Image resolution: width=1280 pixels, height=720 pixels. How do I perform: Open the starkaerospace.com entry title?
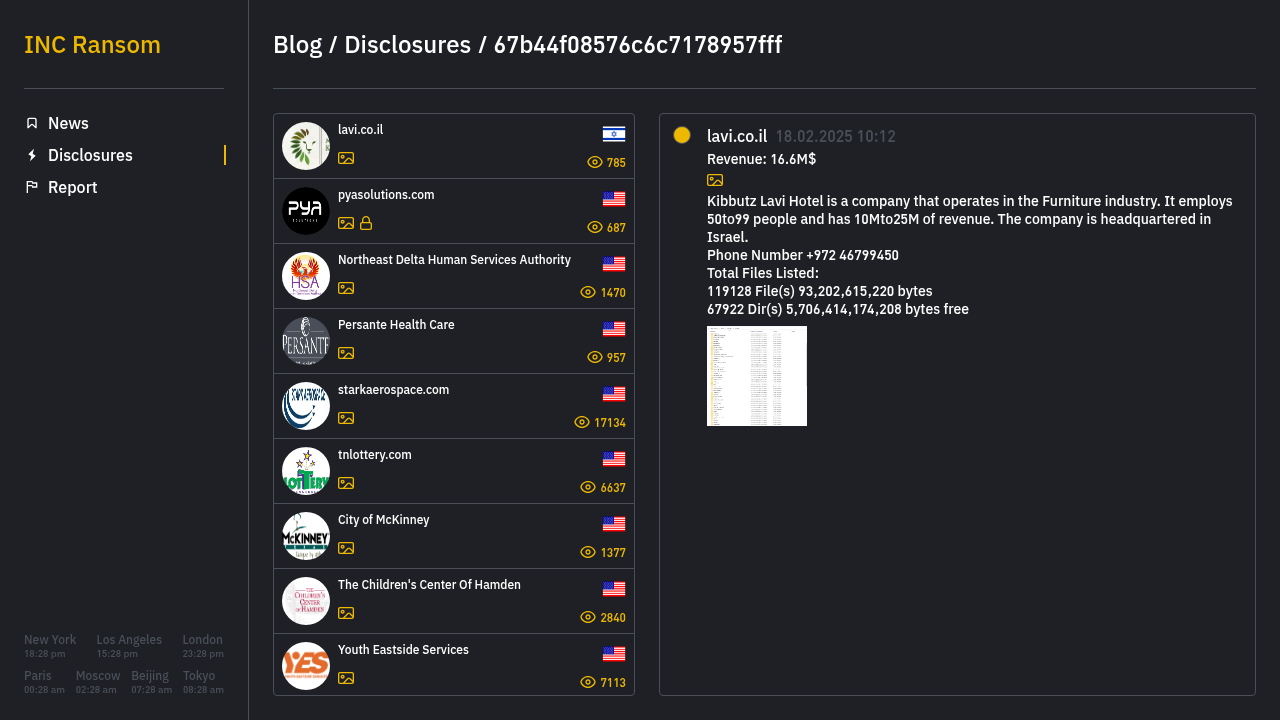(x=393, y=390)
